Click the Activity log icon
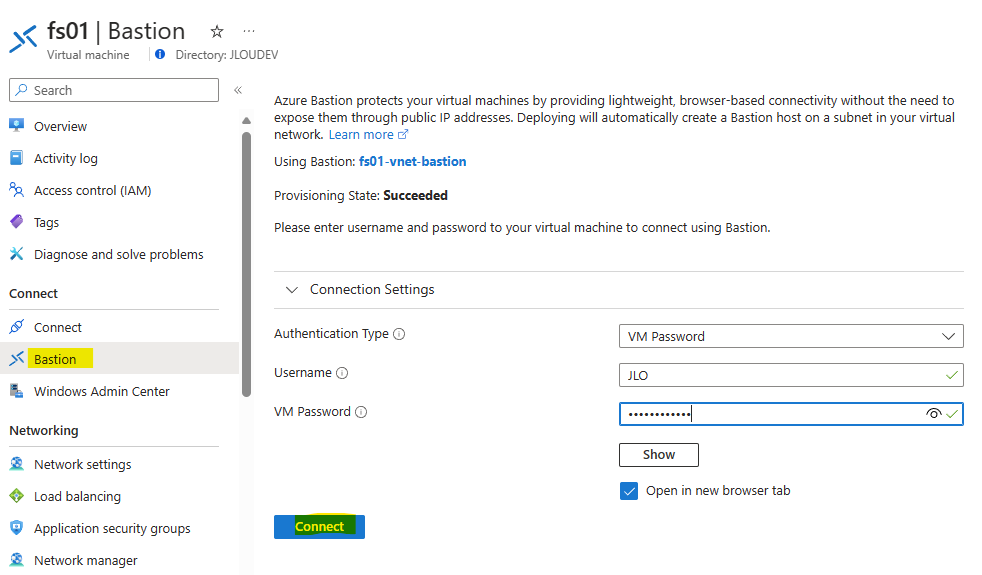This screenshot has height=575, width=982. [17, 158]
